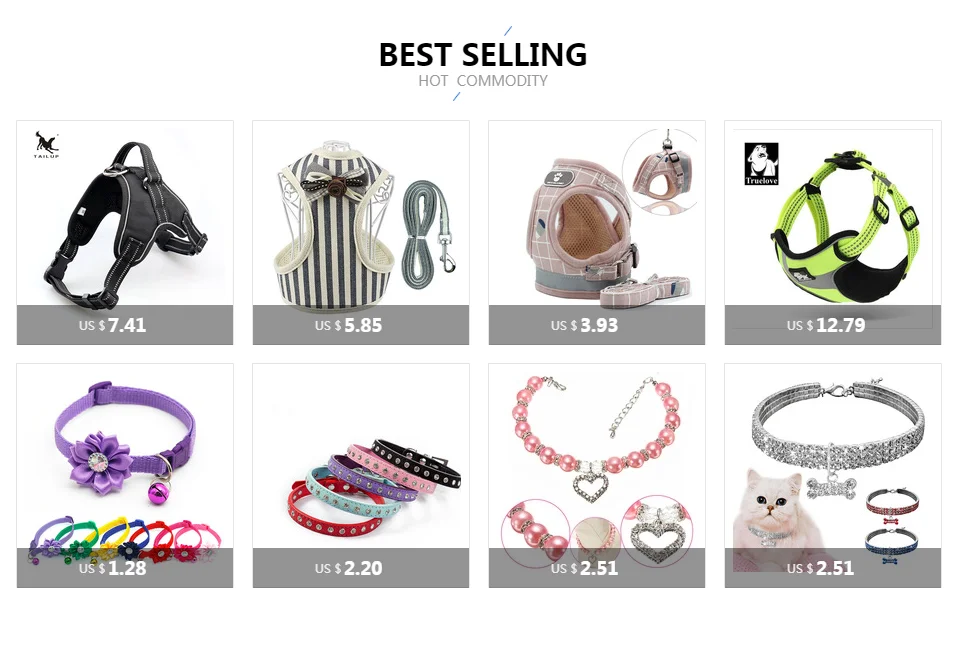Open the black TAILUP dog harness product
The width and height of the screenshot is (958, 646).
coord(125,232)
